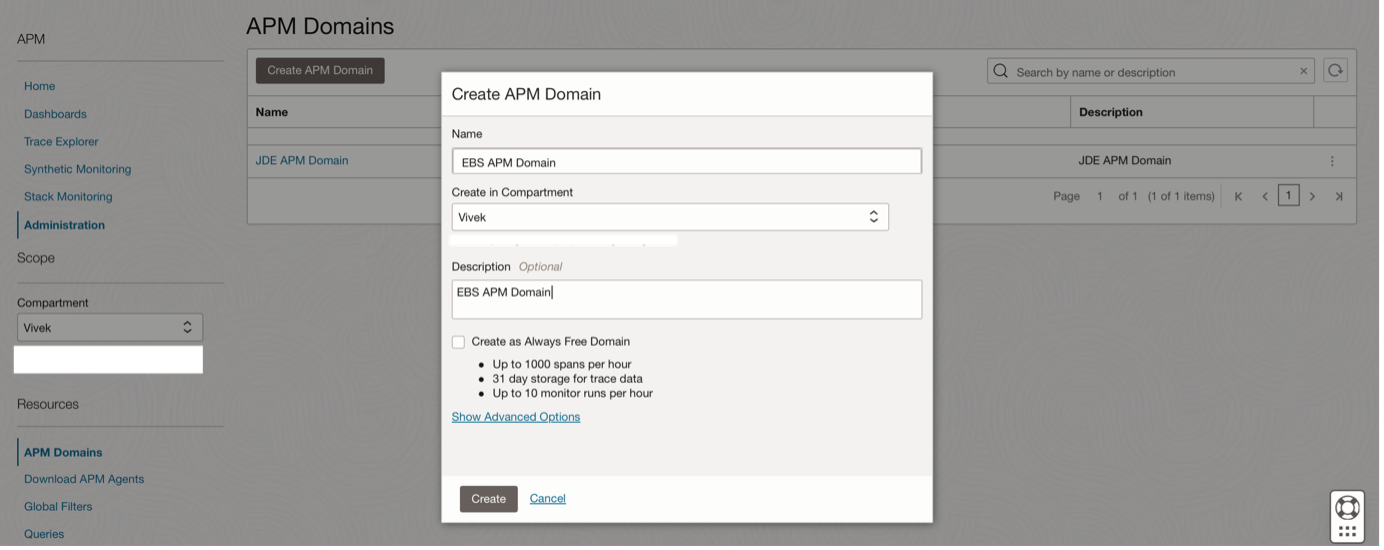1384x550 pixels.
Task: Open Create in Compartment dropdown
Action: tap(672, 218)
